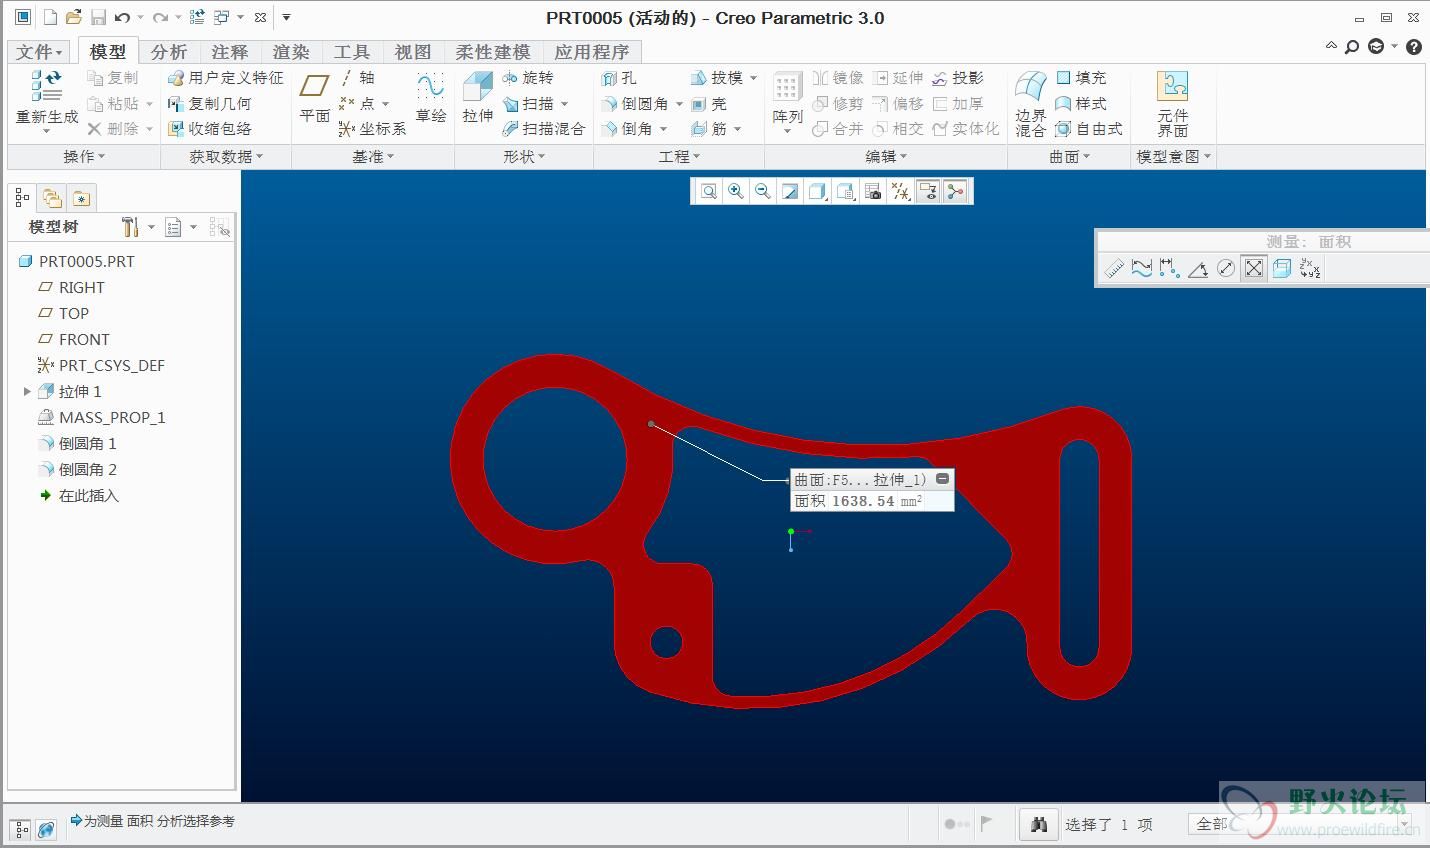Viewport: 1430px width, 848px height.
Task: Click the Refit view icon
Action: [x=709, y=192]
